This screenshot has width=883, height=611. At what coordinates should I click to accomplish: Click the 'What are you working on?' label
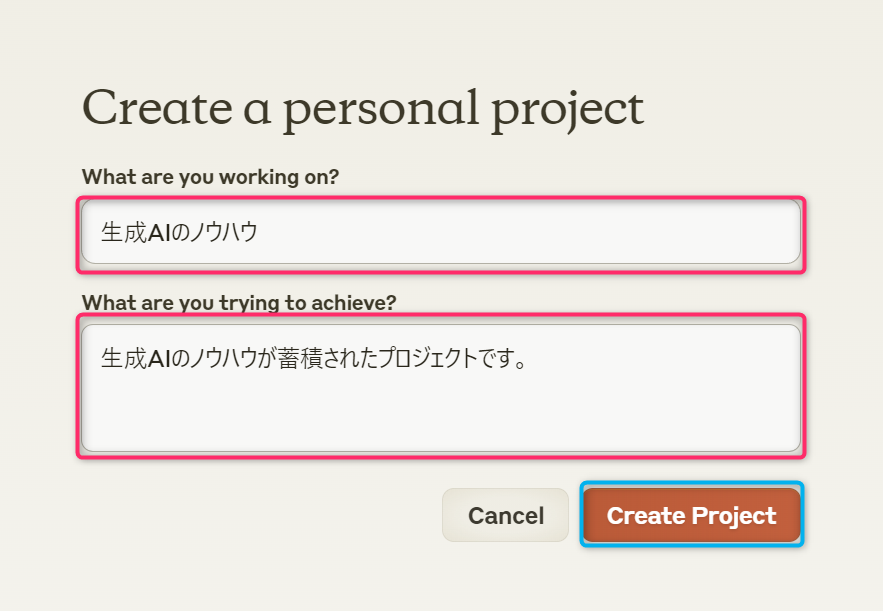(212, 176)
